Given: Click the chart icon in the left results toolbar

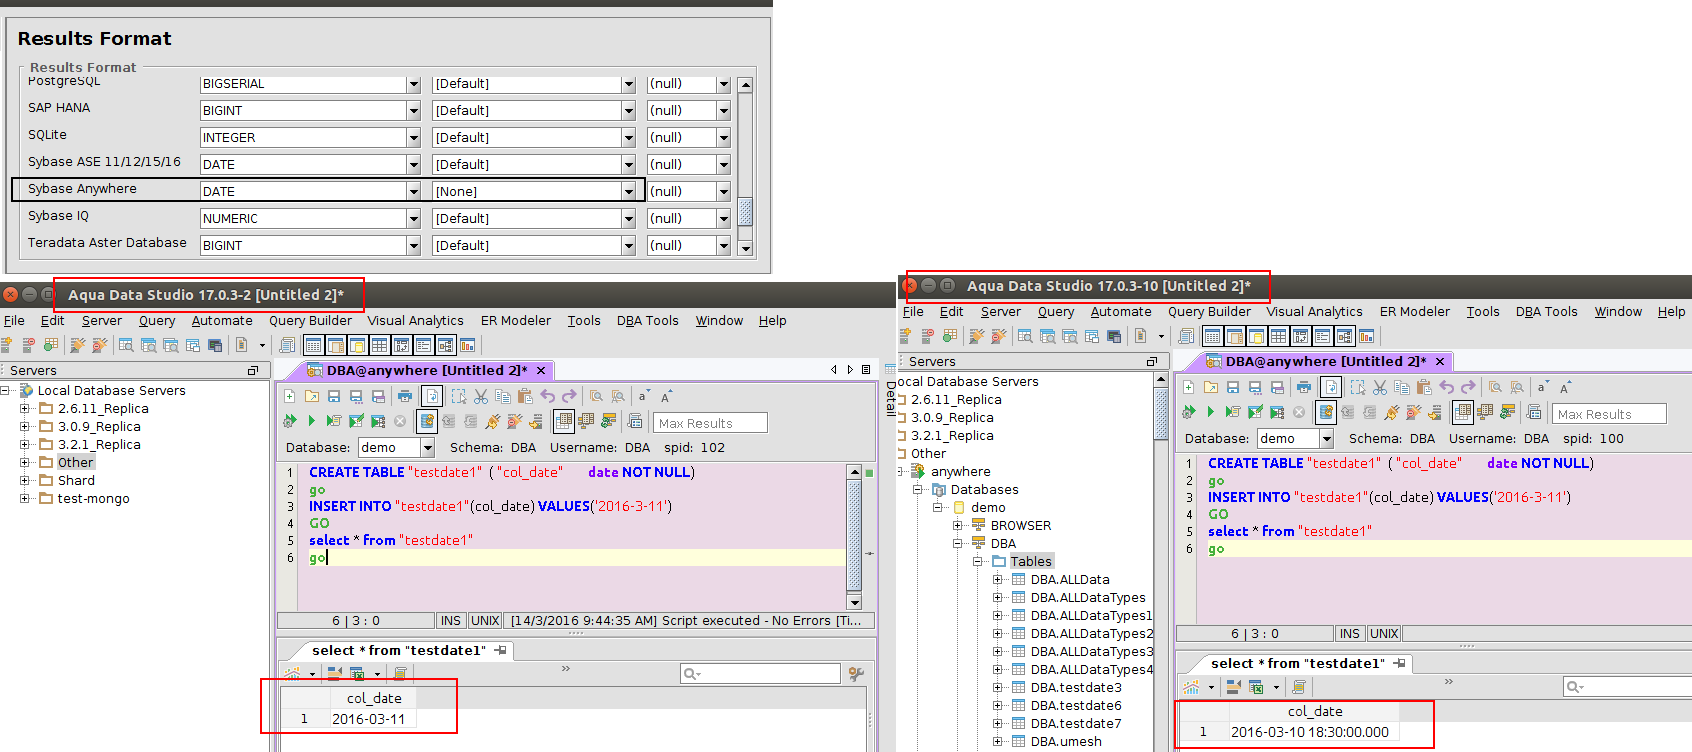Looking at the screenshot, I should pos(293,674).
